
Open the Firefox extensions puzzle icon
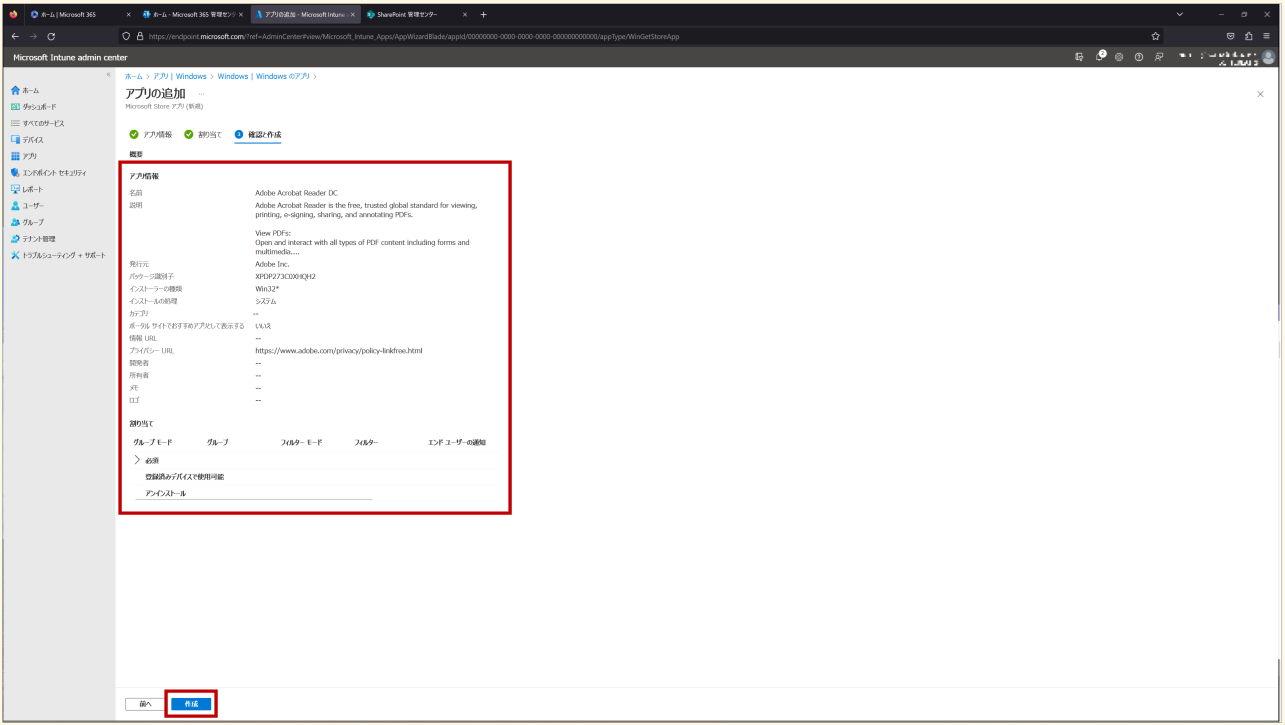point(1249,36)
